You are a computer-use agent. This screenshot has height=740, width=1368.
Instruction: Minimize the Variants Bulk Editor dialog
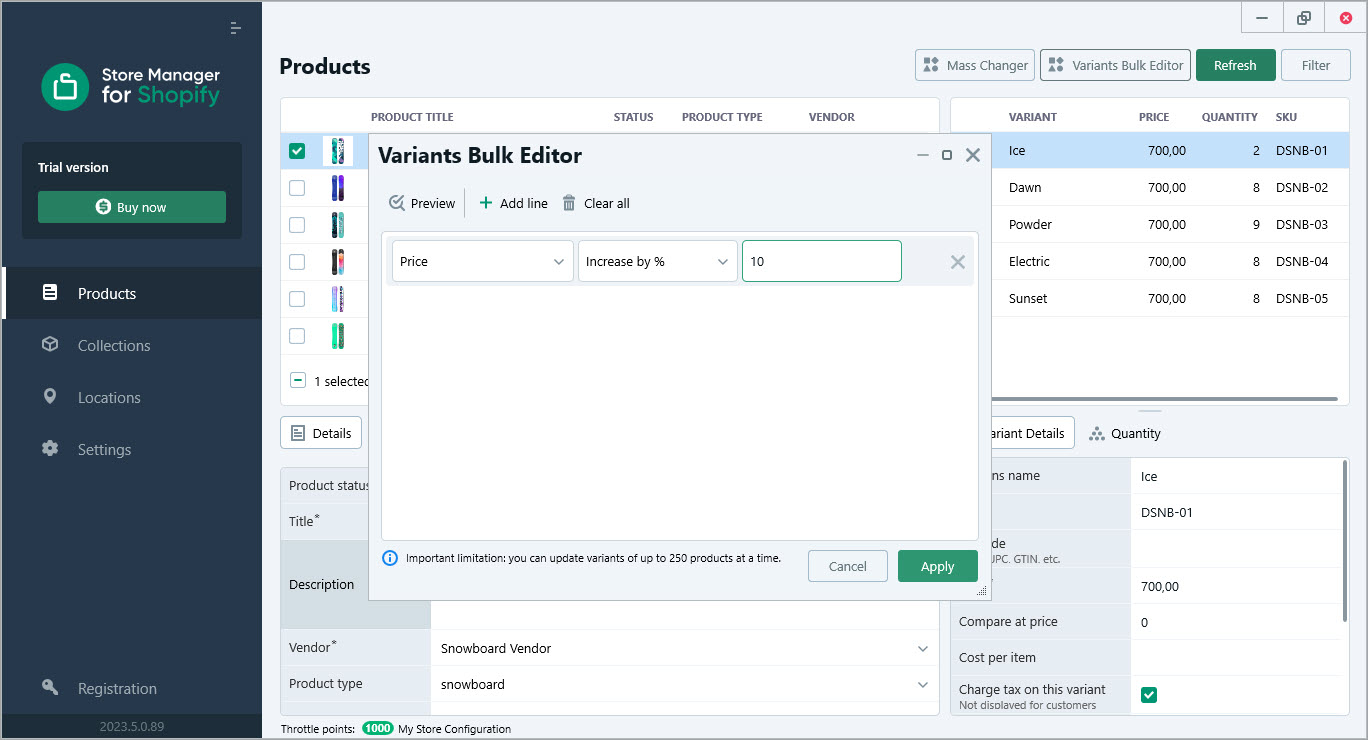[x=923, y=155]
